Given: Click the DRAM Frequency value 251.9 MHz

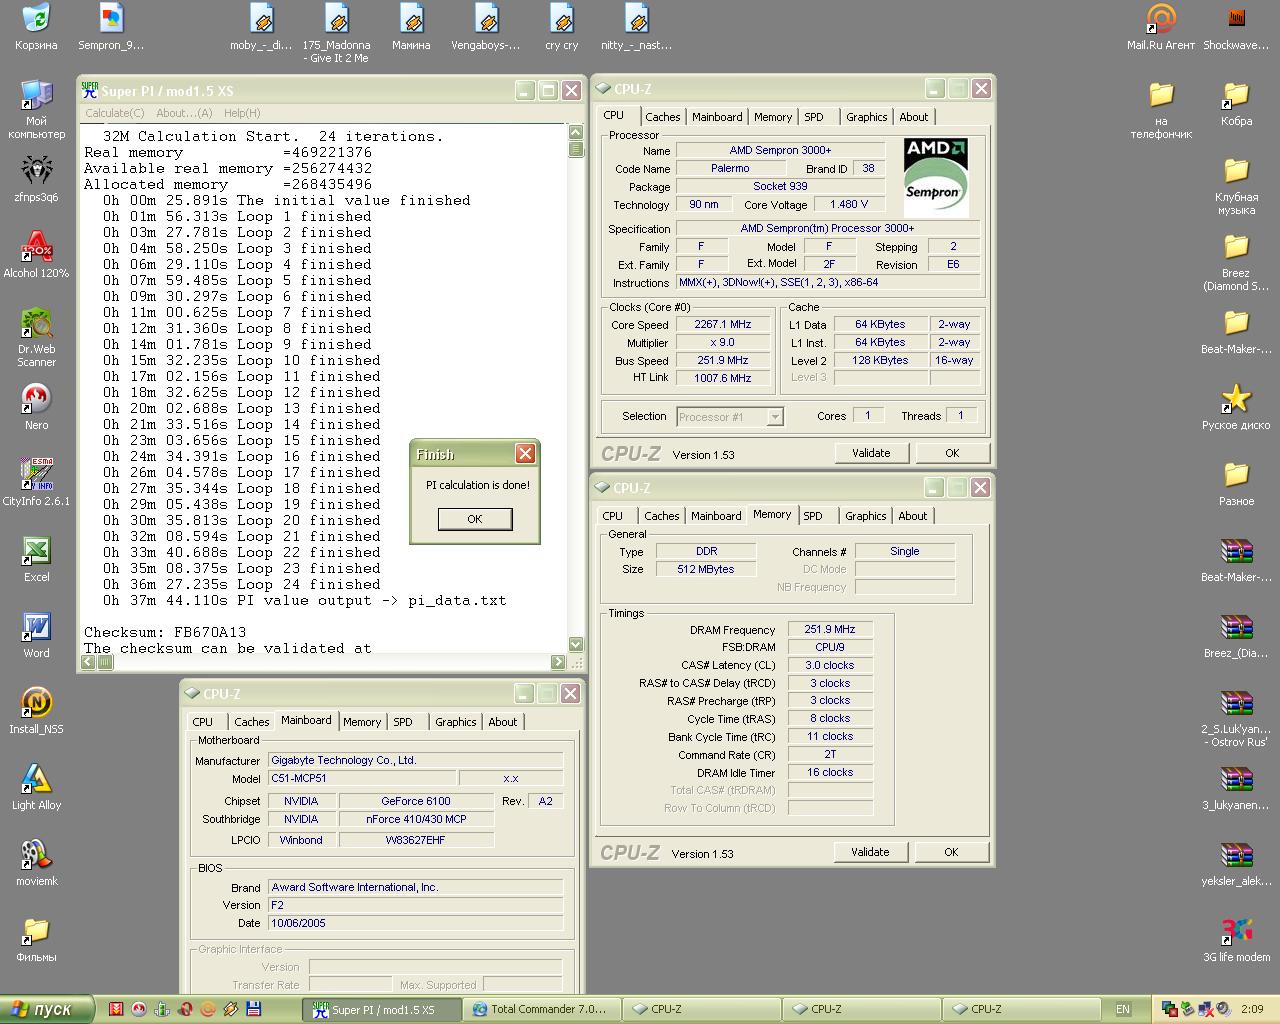Looking at the screenshot, I should [830, 630].
